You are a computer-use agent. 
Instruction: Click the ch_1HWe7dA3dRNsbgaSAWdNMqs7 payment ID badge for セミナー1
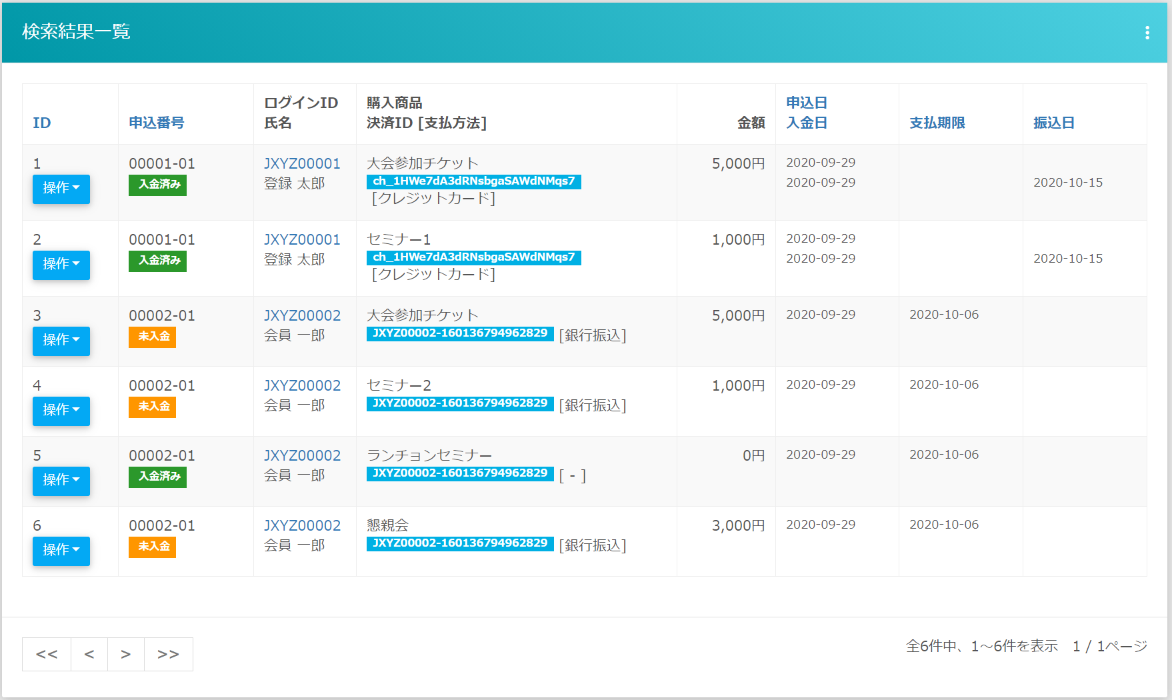474,258
